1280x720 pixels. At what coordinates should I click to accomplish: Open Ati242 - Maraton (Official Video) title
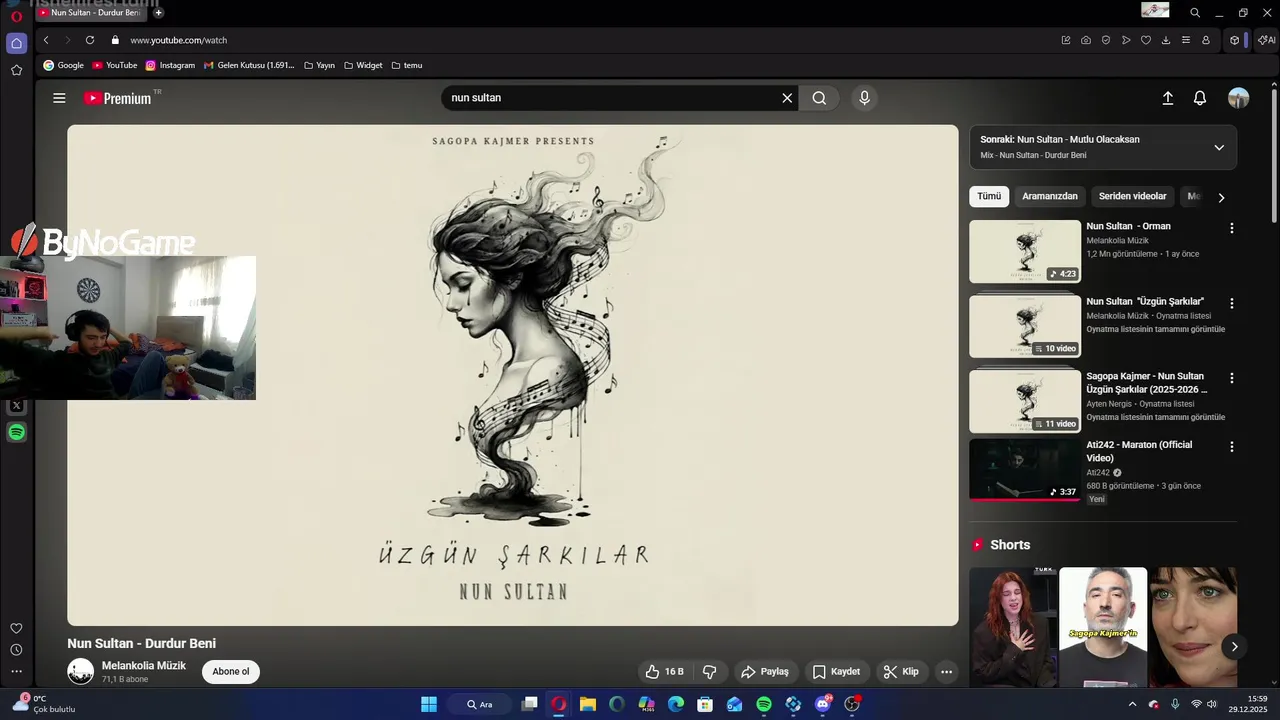1139,451
